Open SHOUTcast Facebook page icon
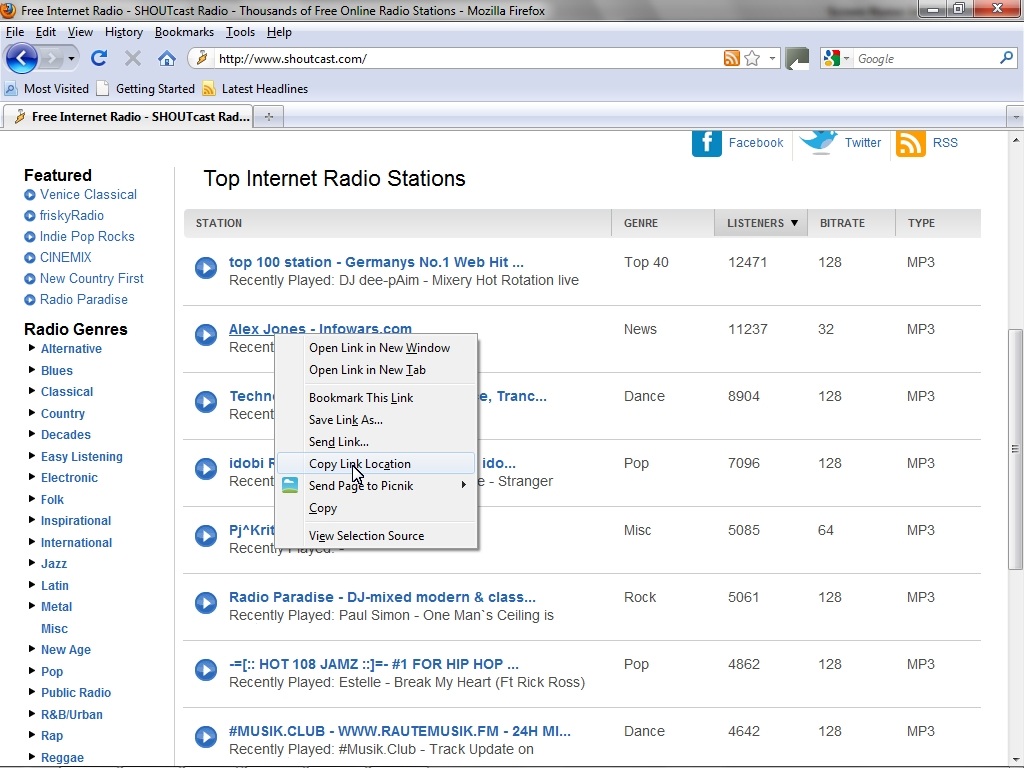Screen dimensions: 1025x769 707,143
